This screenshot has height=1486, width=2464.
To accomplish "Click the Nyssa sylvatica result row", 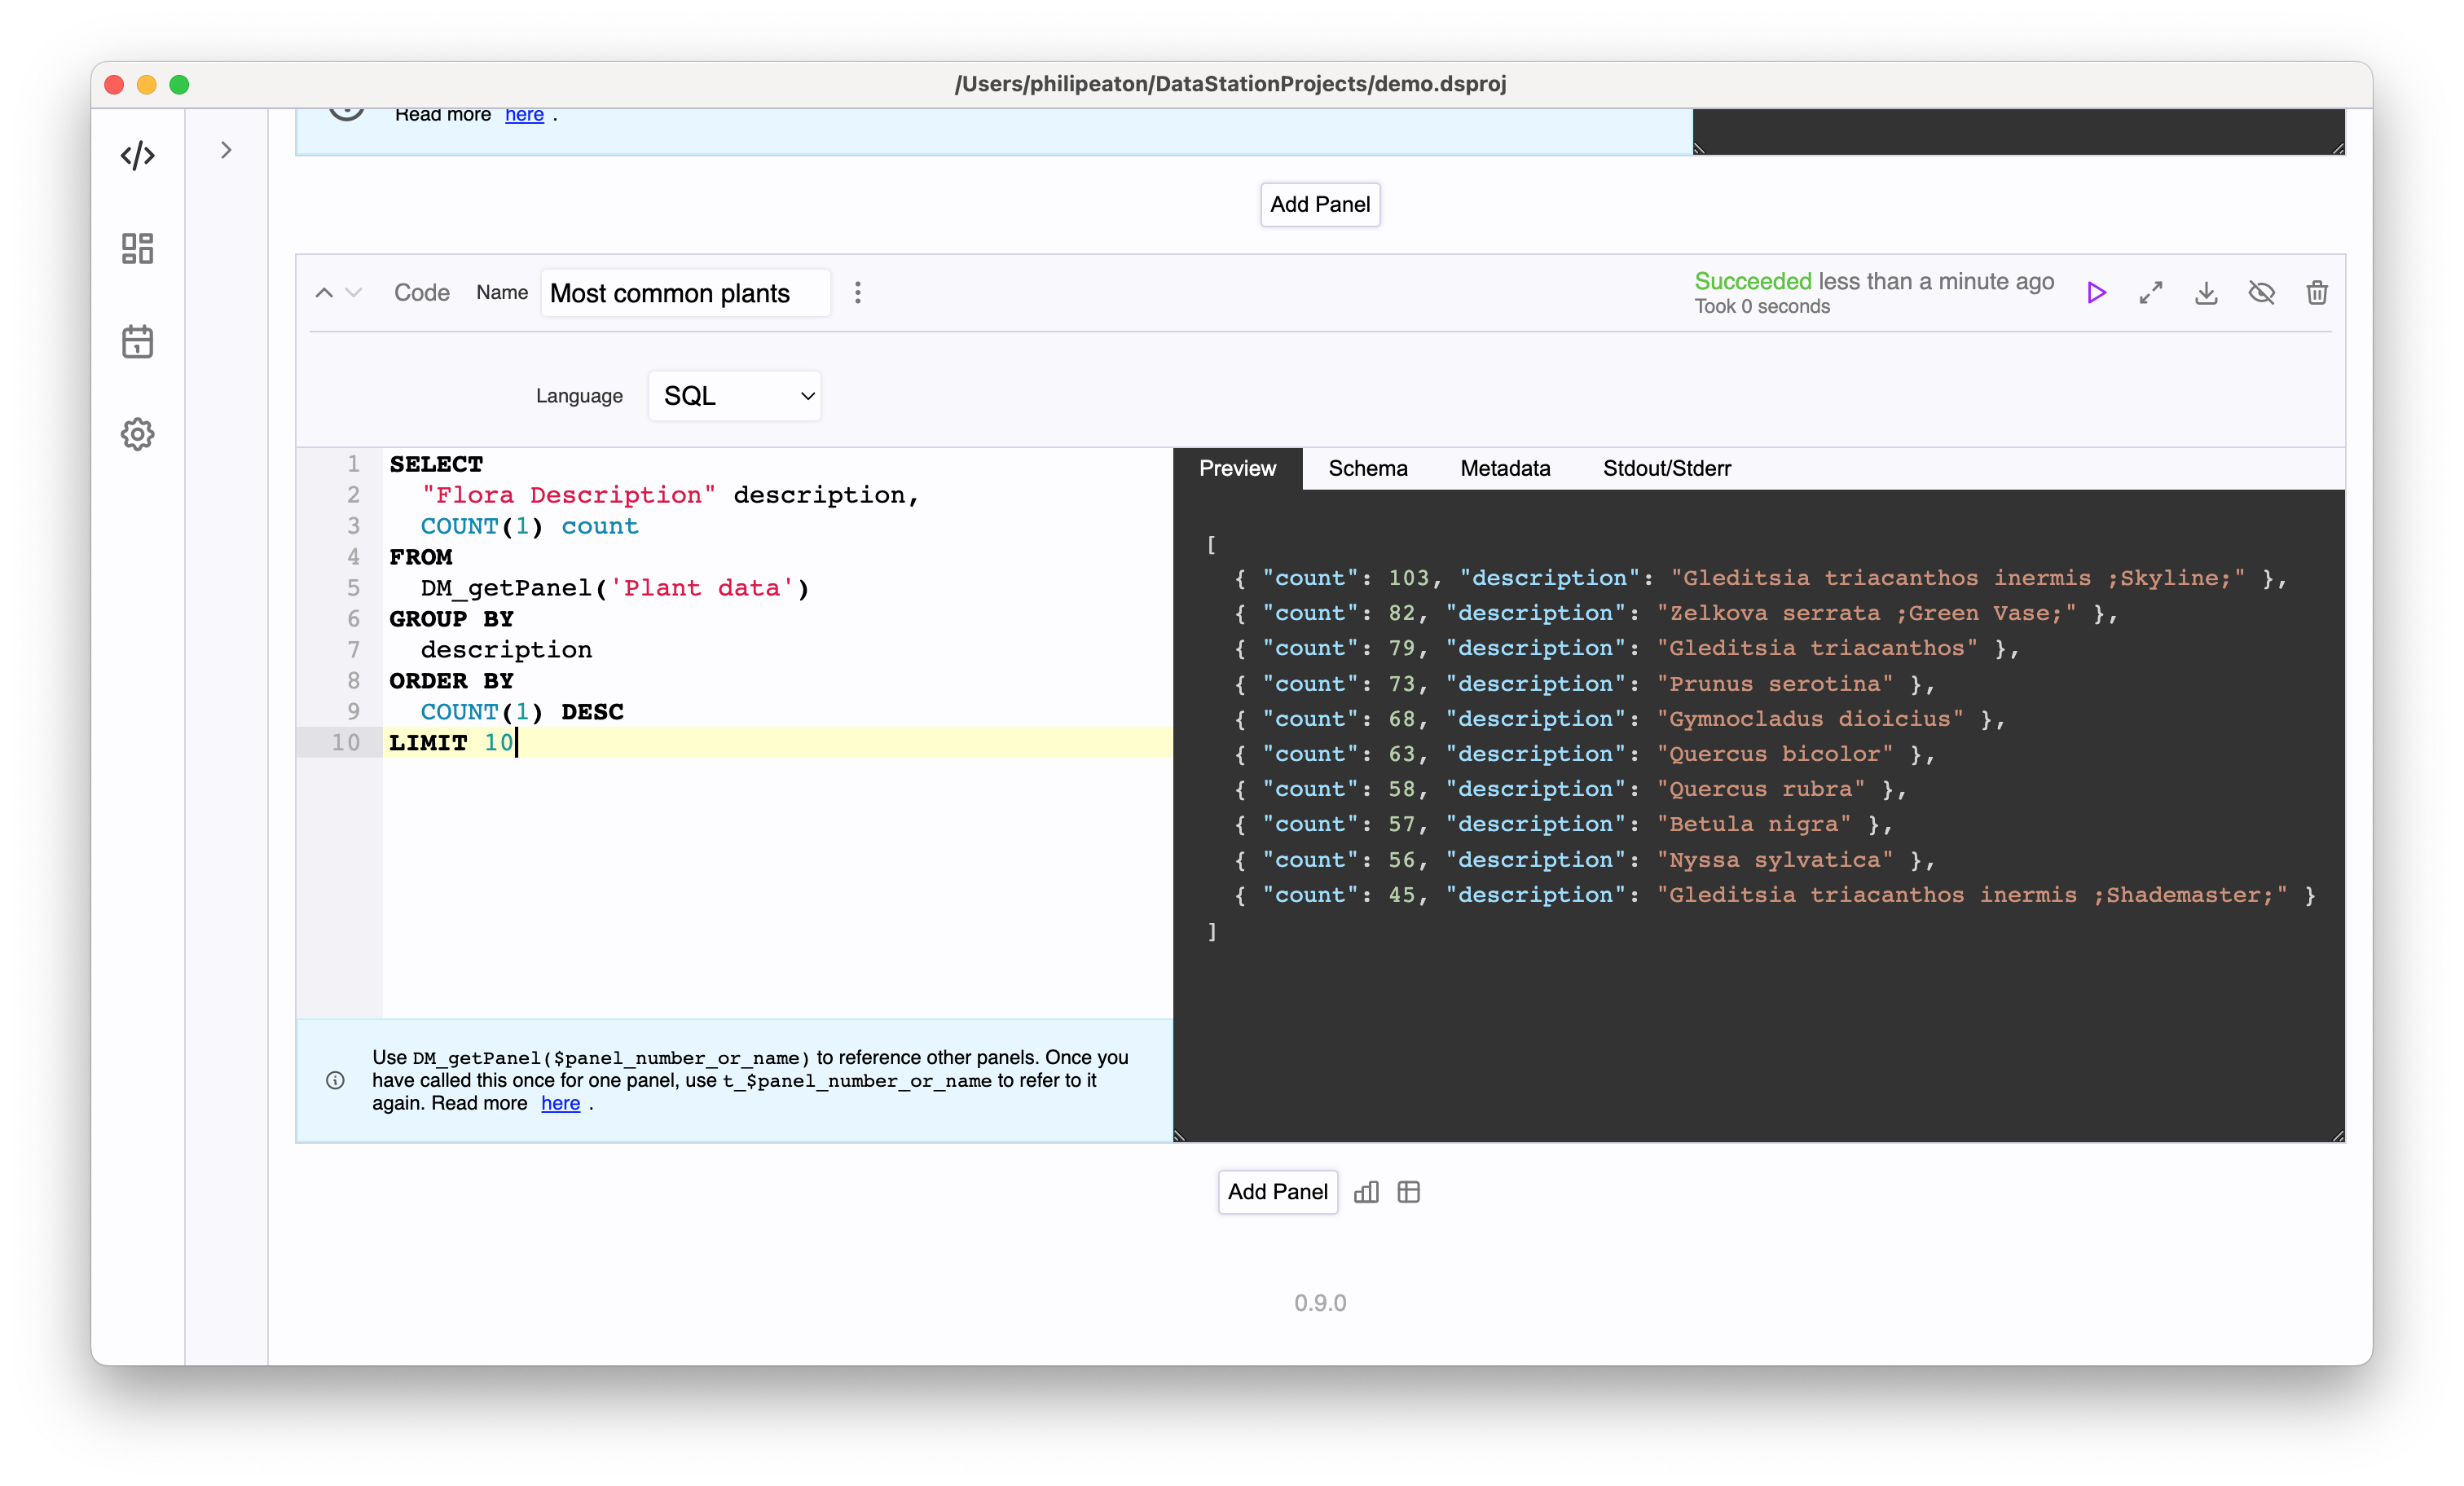I will point(1585,860).
